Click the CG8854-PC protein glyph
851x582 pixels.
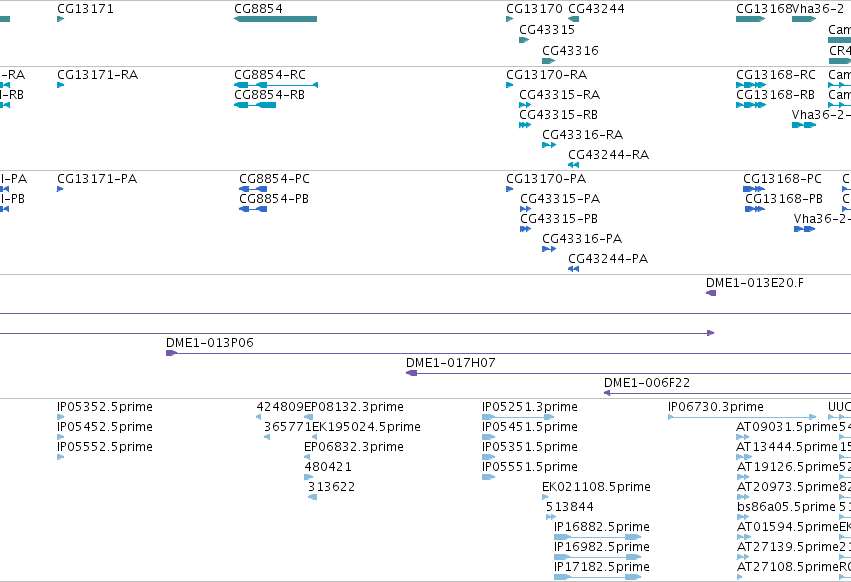253,189
